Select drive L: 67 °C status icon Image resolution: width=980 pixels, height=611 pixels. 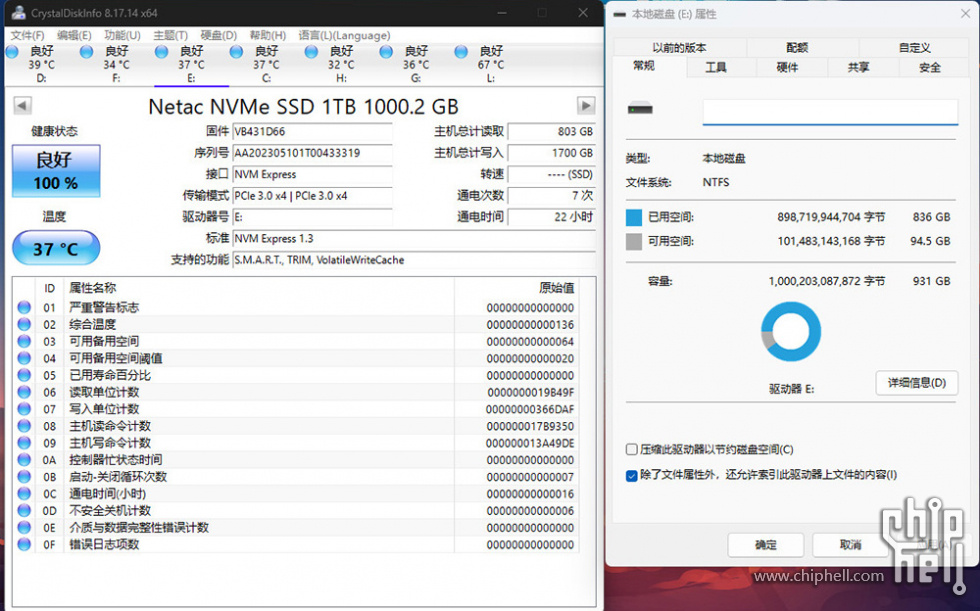[461, 52]
